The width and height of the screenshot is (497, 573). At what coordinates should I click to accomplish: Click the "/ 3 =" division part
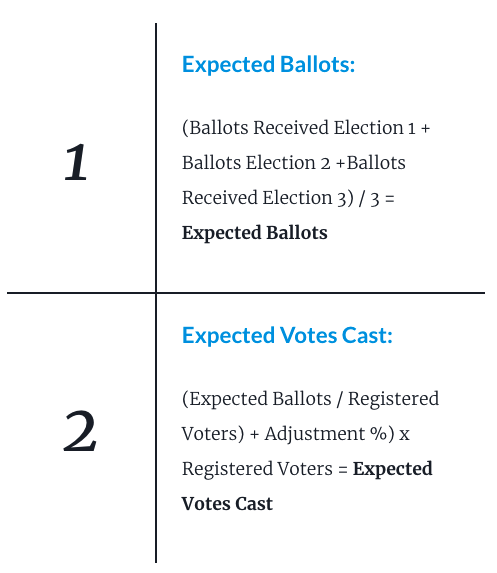377,199
